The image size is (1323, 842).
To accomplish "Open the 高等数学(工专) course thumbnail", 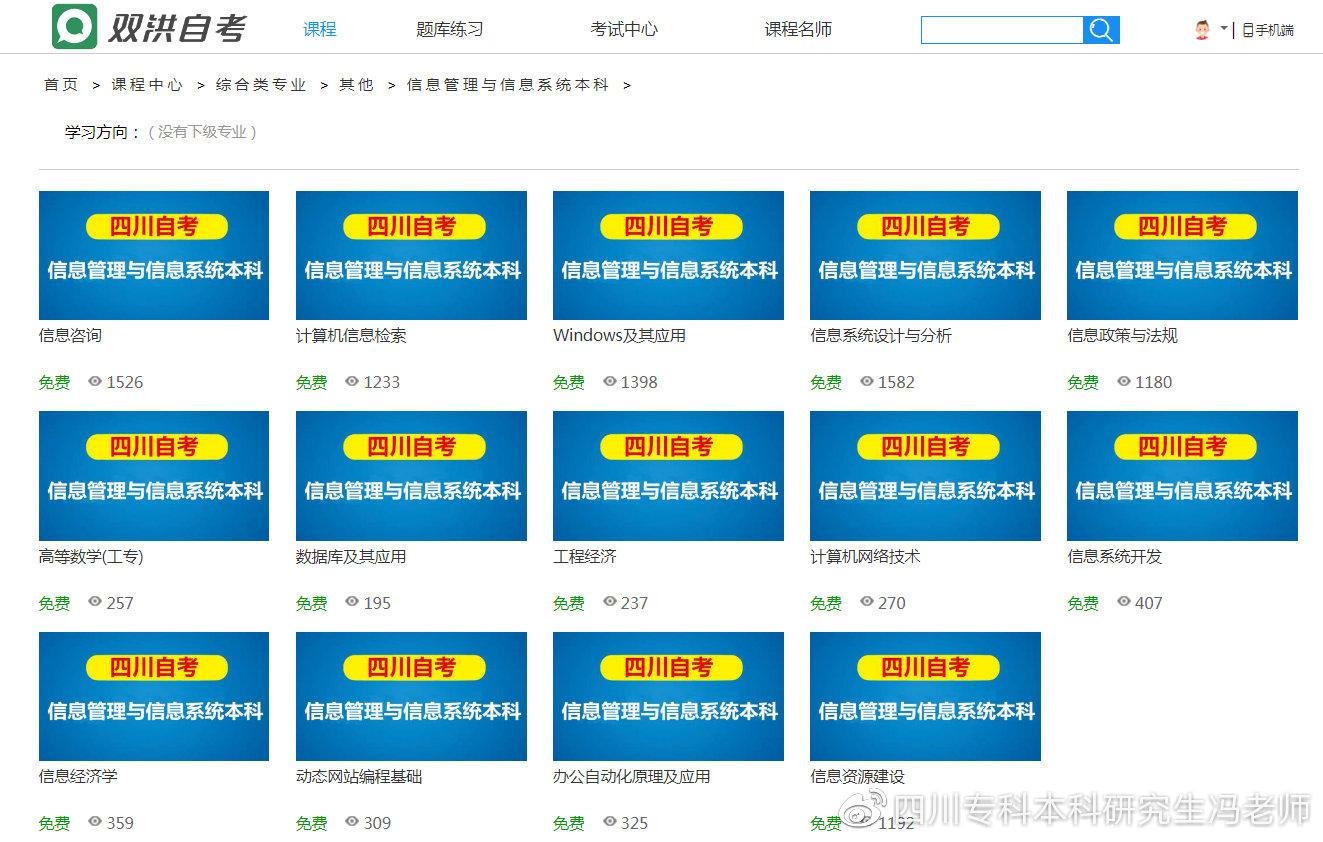I will click(154, 476).
